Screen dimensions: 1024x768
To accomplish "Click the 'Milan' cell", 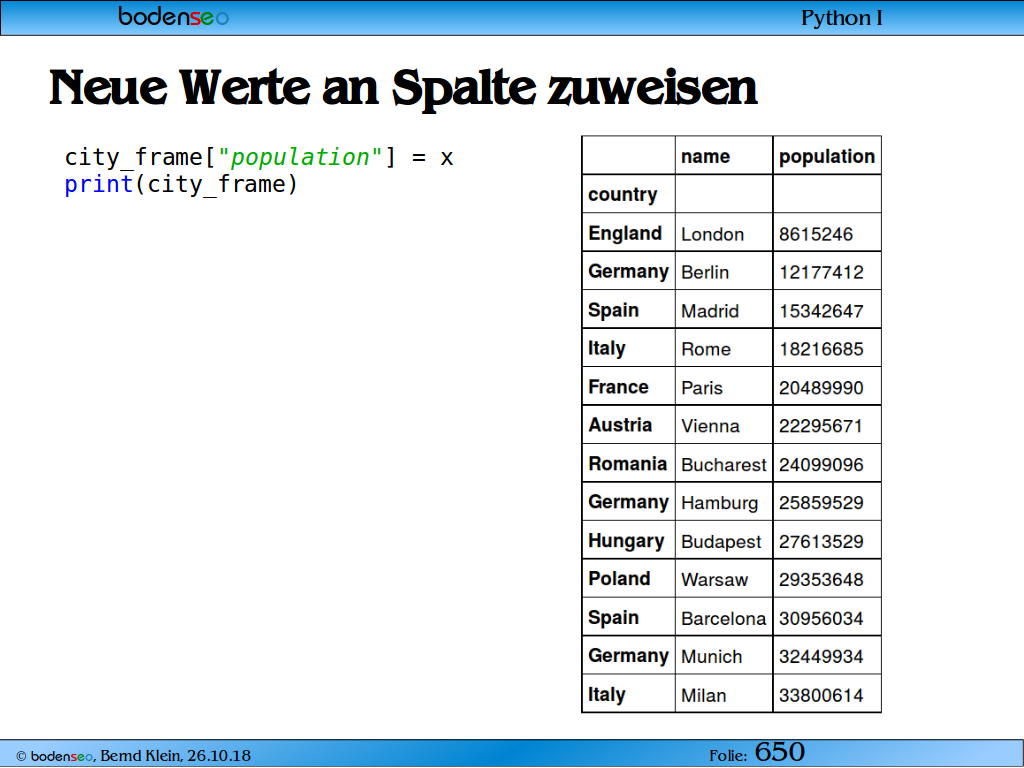I will [x=703, y=696].
